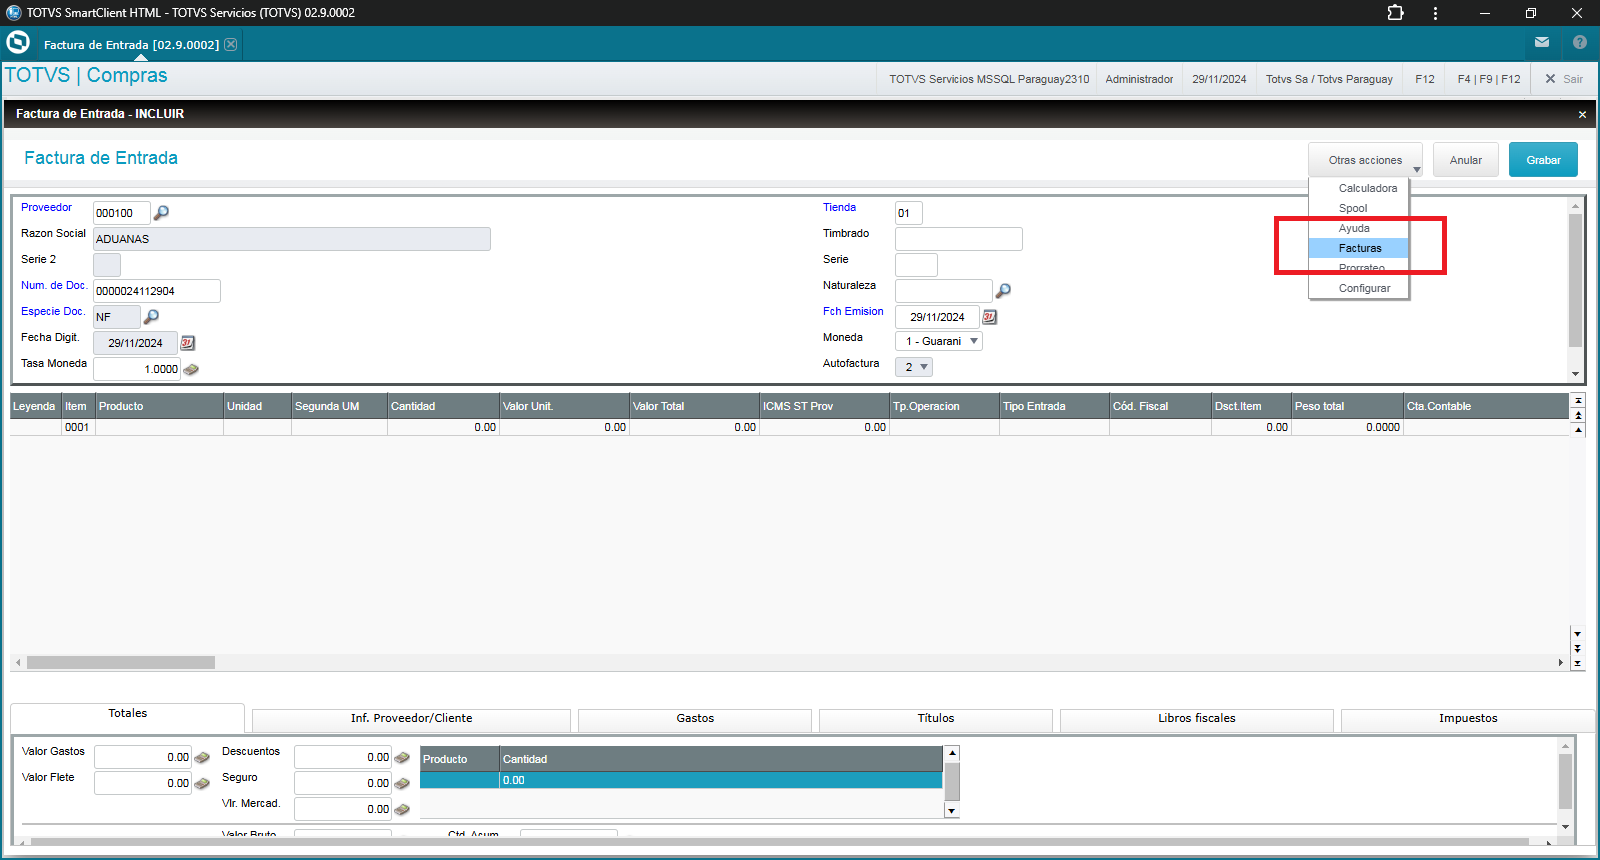1600x860 pixels.
Task: Switch to the Gastos tab
Action: point(695,719)
